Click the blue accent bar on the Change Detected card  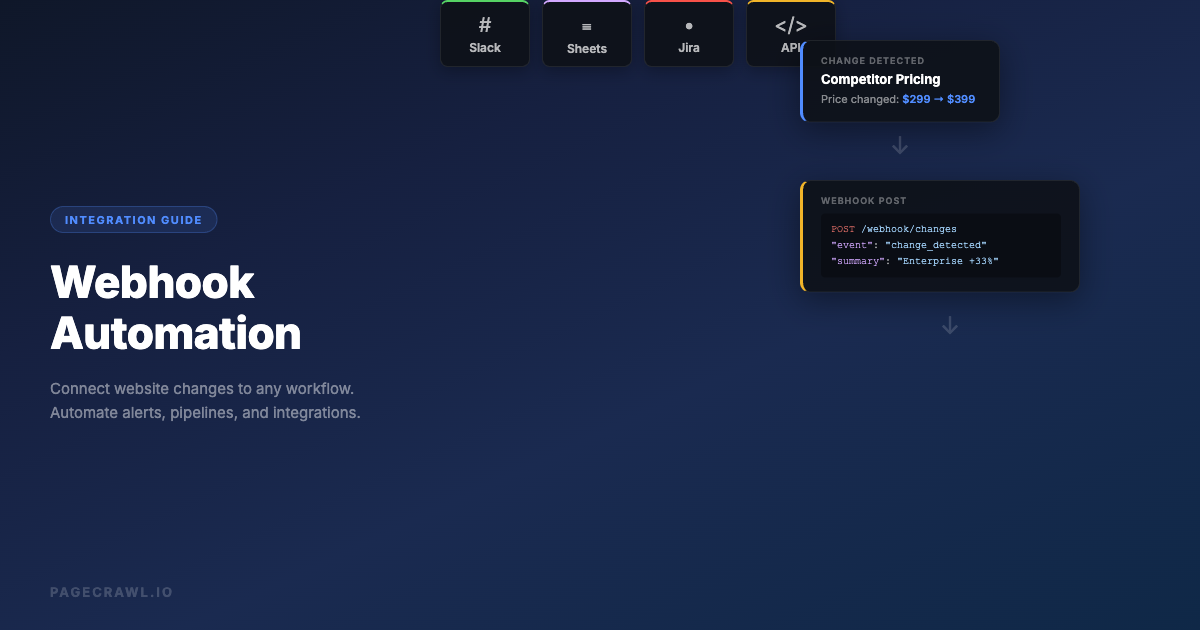(803, 80)
